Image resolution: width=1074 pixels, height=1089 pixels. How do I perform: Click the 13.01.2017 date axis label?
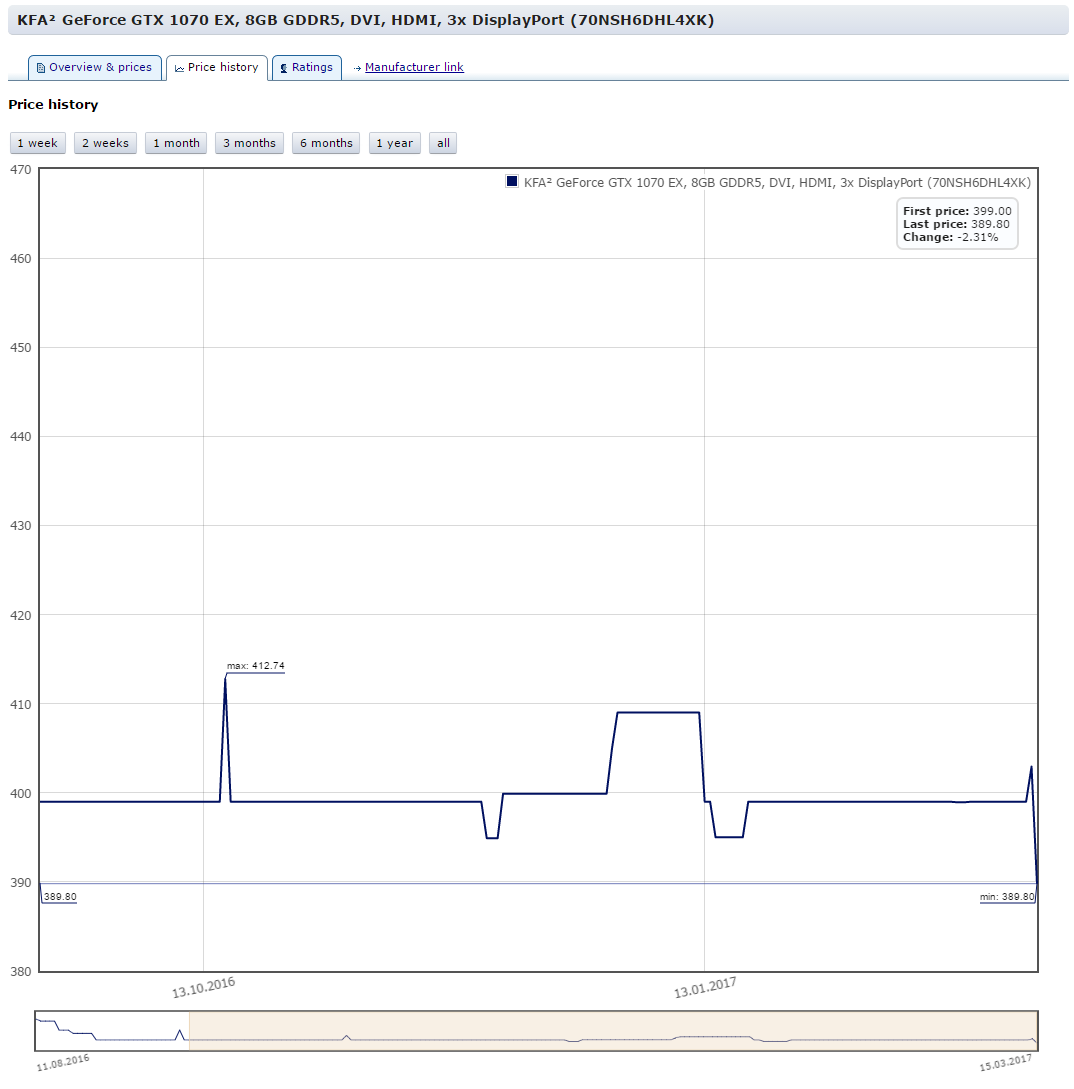pyautogui.click(x=705, y=987)
